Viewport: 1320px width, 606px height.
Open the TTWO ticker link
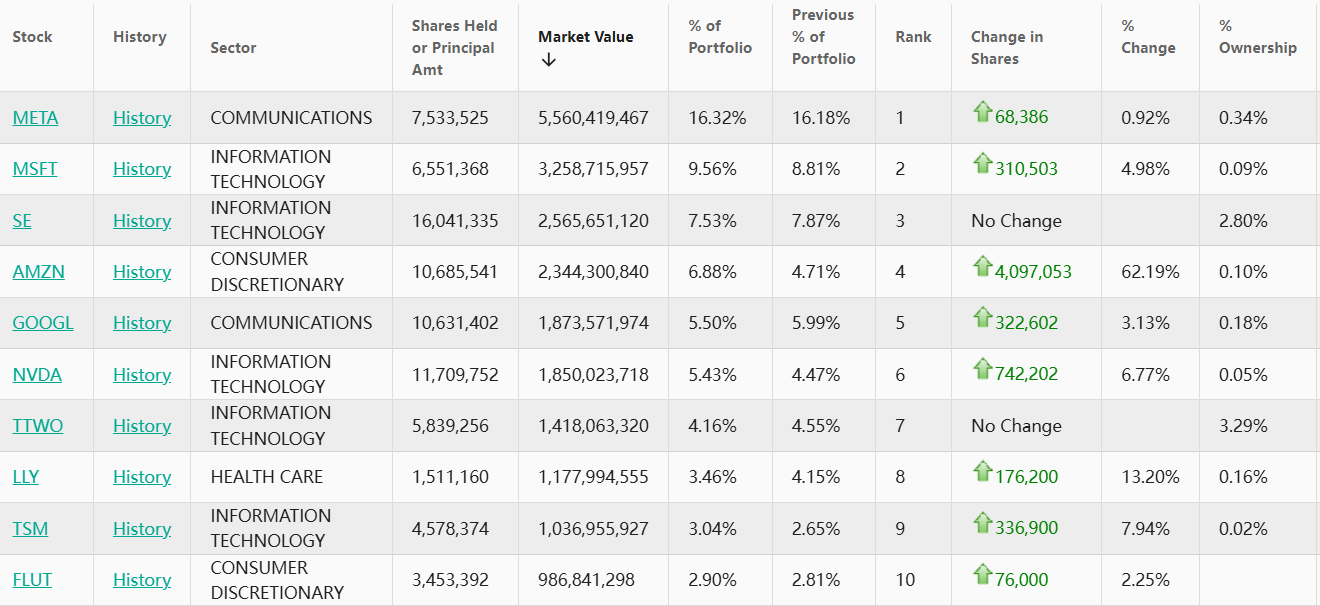click(x=38, y=426)
